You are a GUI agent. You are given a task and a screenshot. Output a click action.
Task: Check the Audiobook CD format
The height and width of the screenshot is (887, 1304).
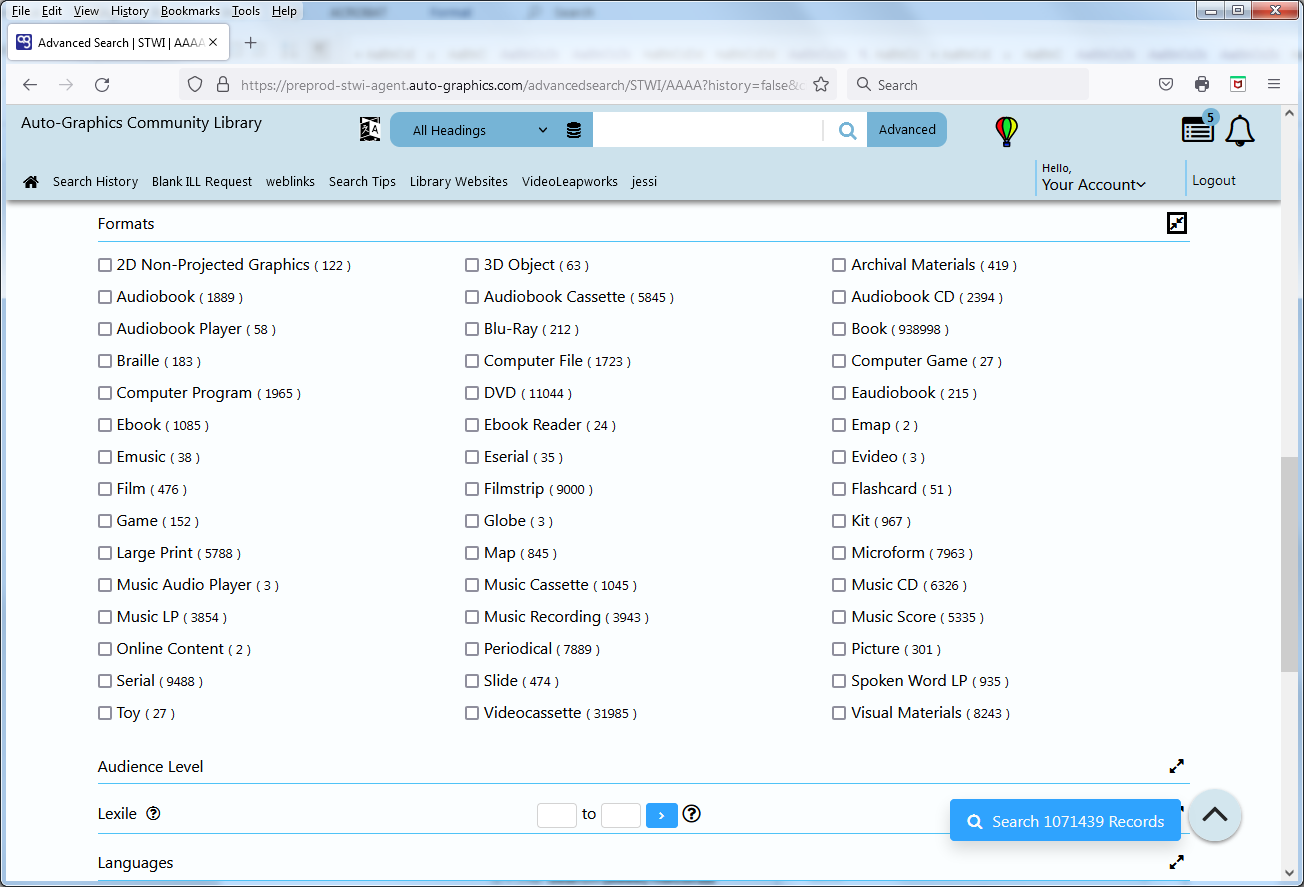(x=839, y=297)
